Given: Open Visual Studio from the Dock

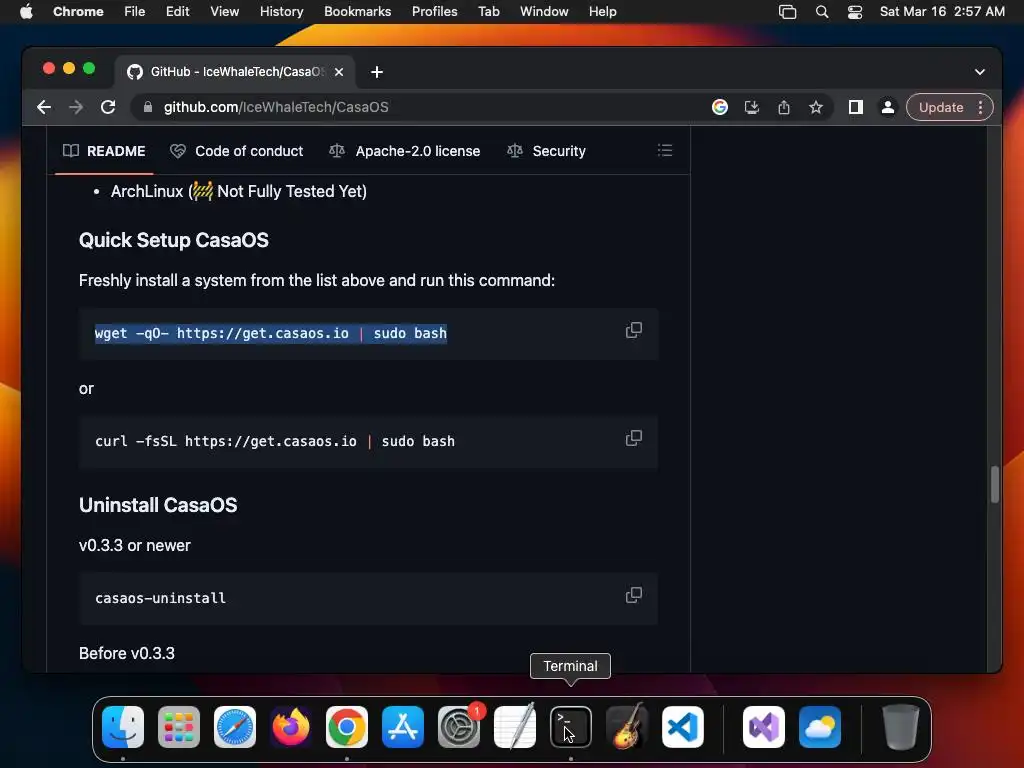Looking at the screenshot, I should tap(764, 727).
